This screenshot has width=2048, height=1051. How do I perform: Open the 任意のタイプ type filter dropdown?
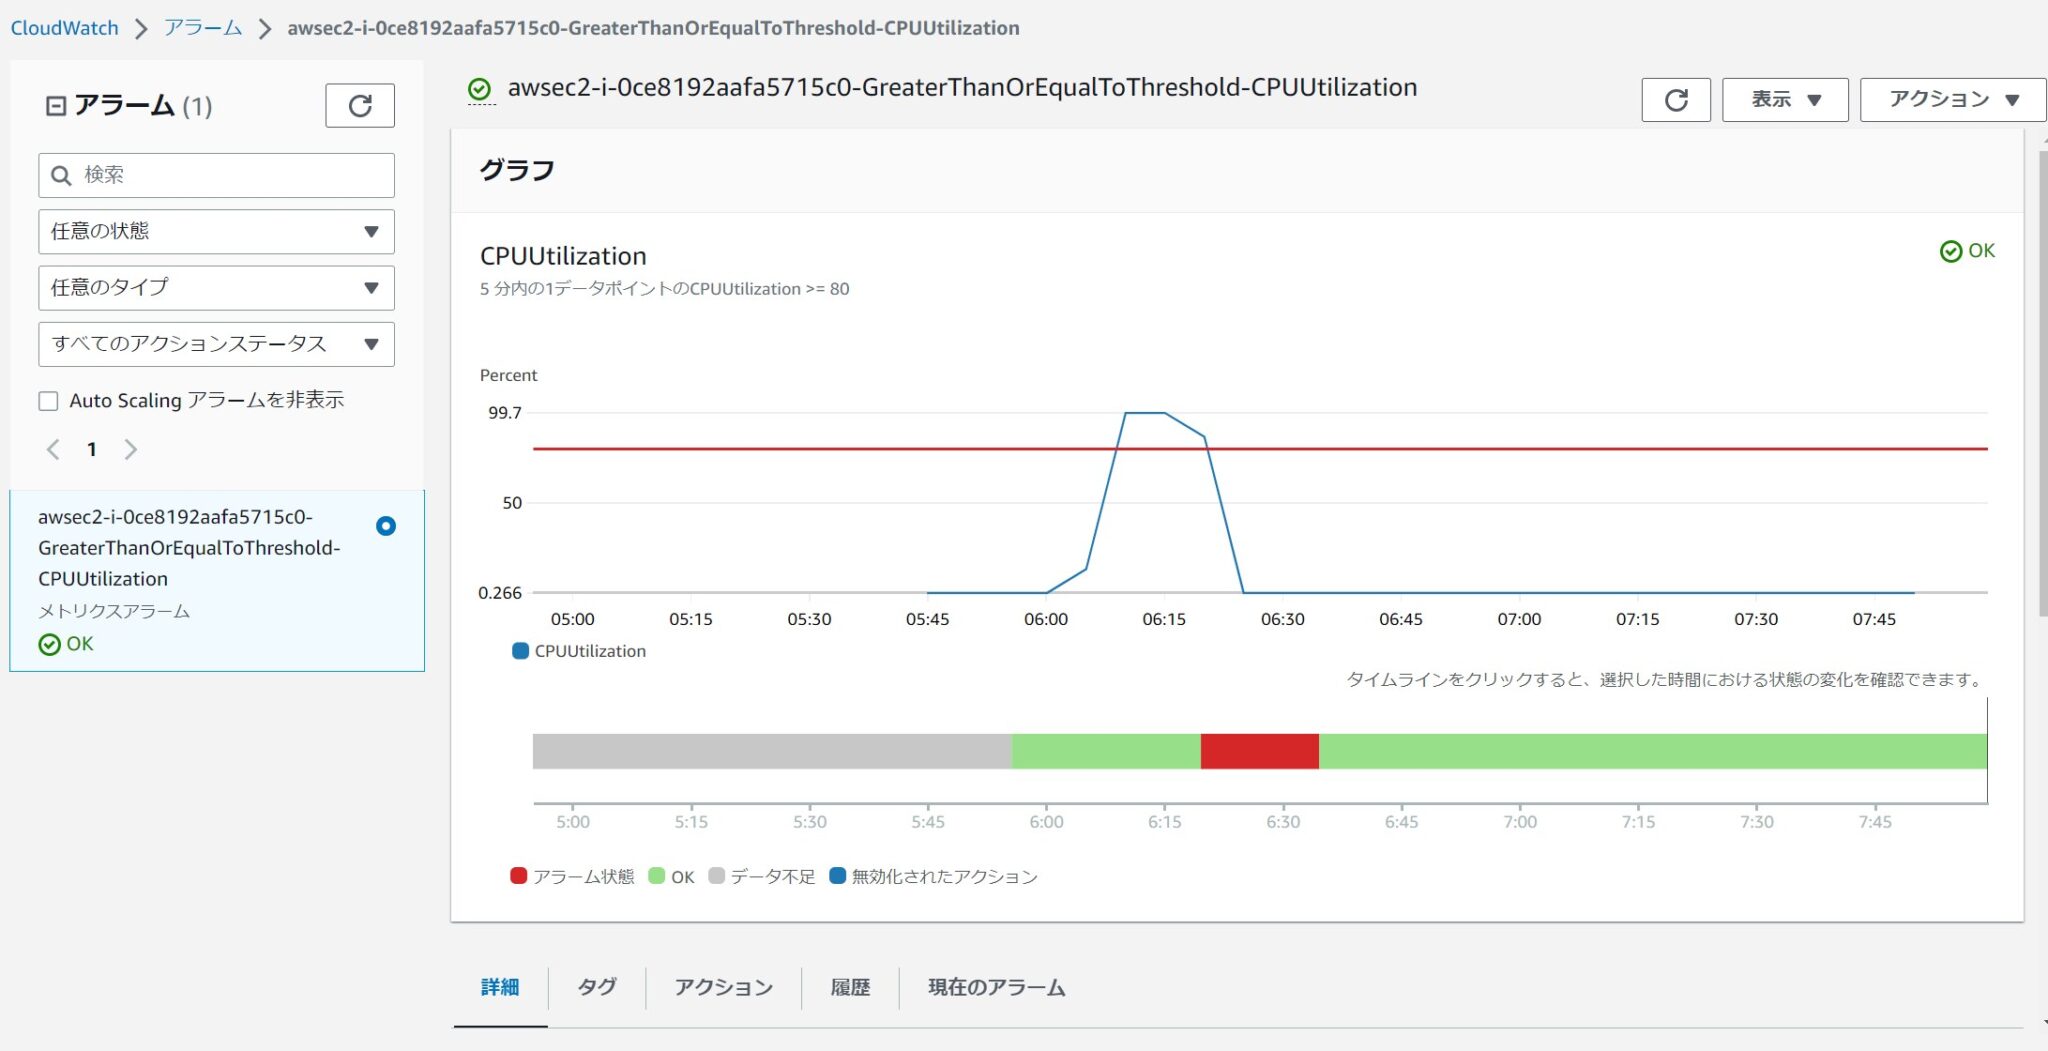[x=215, y=287]
